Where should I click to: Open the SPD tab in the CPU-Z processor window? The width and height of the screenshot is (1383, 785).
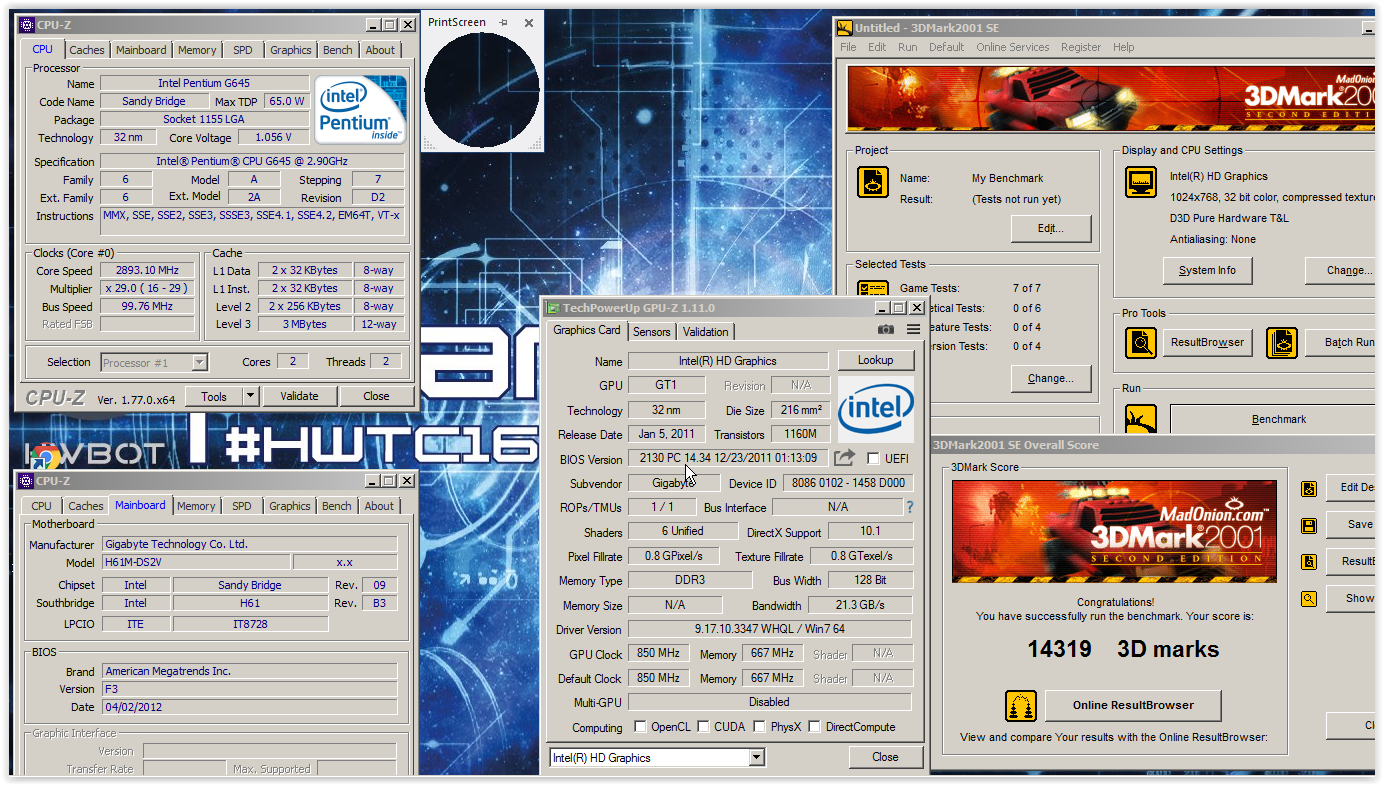pyautogui.click(x=243, y=50)
